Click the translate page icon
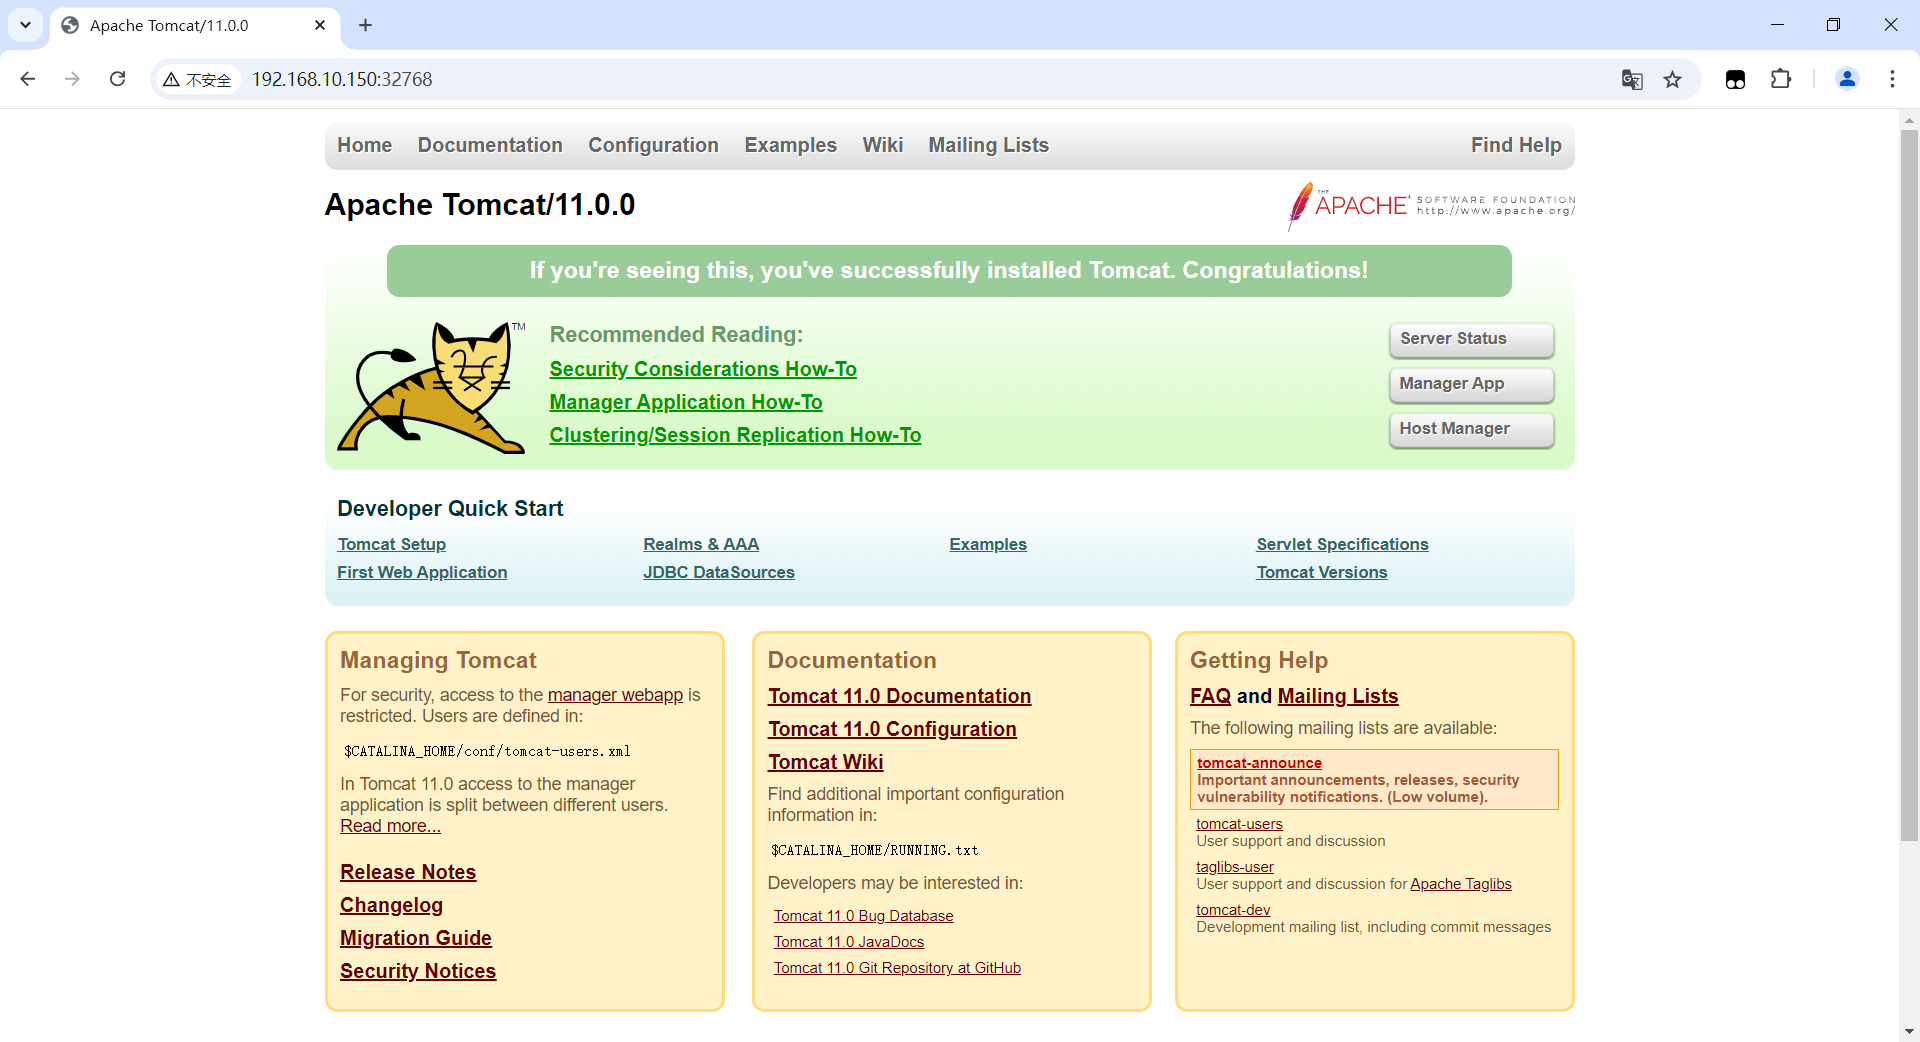This screenshot has width=1920, height=1042. click(1632, 79)
